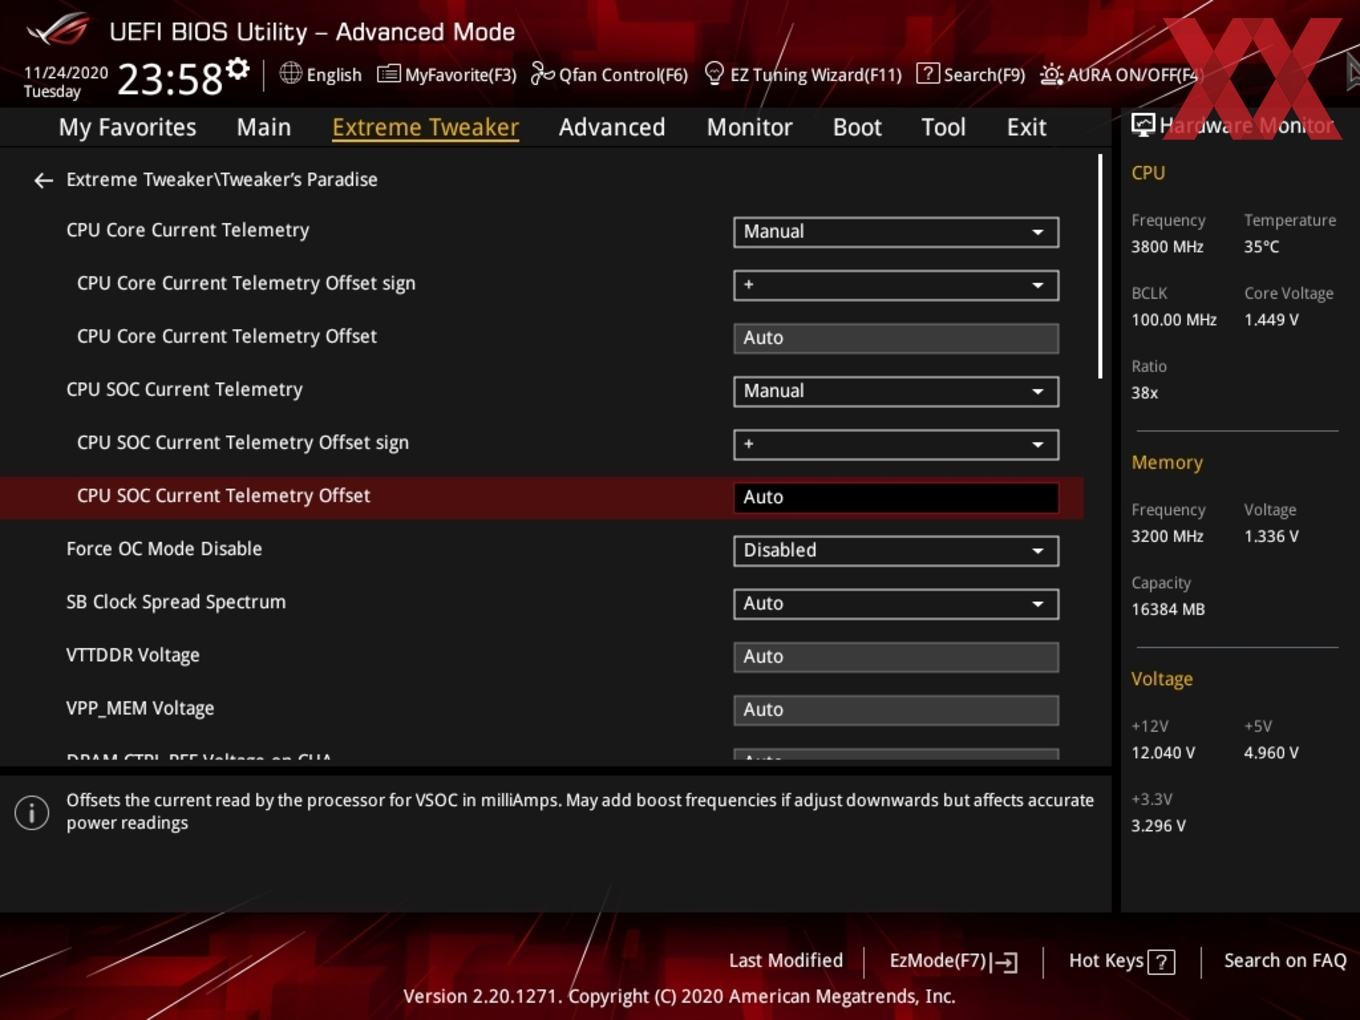Click the memory capacity 16384 MB value
The height and width of the screenshot is (1020, 1360).
[x=1168, y=609]
